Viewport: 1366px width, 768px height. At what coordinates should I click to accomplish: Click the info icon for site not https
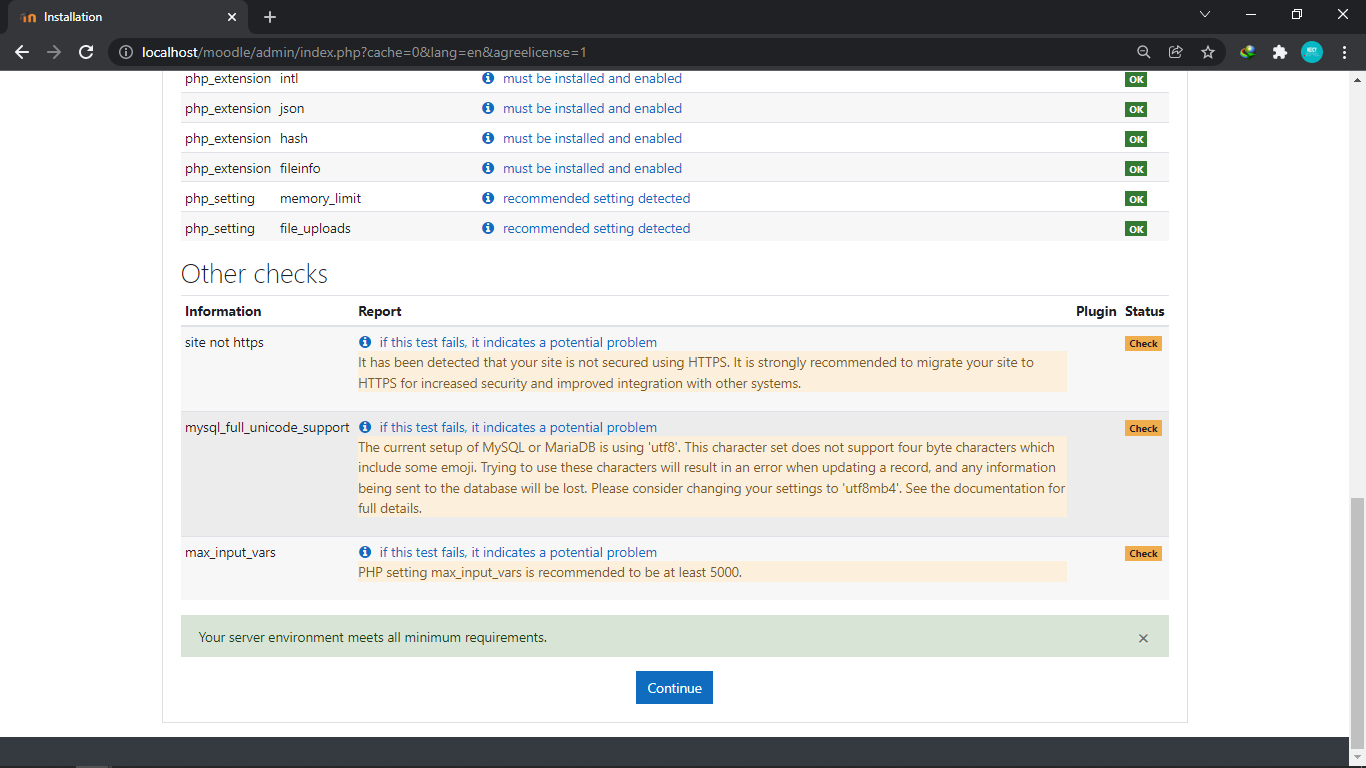[365, 342]
